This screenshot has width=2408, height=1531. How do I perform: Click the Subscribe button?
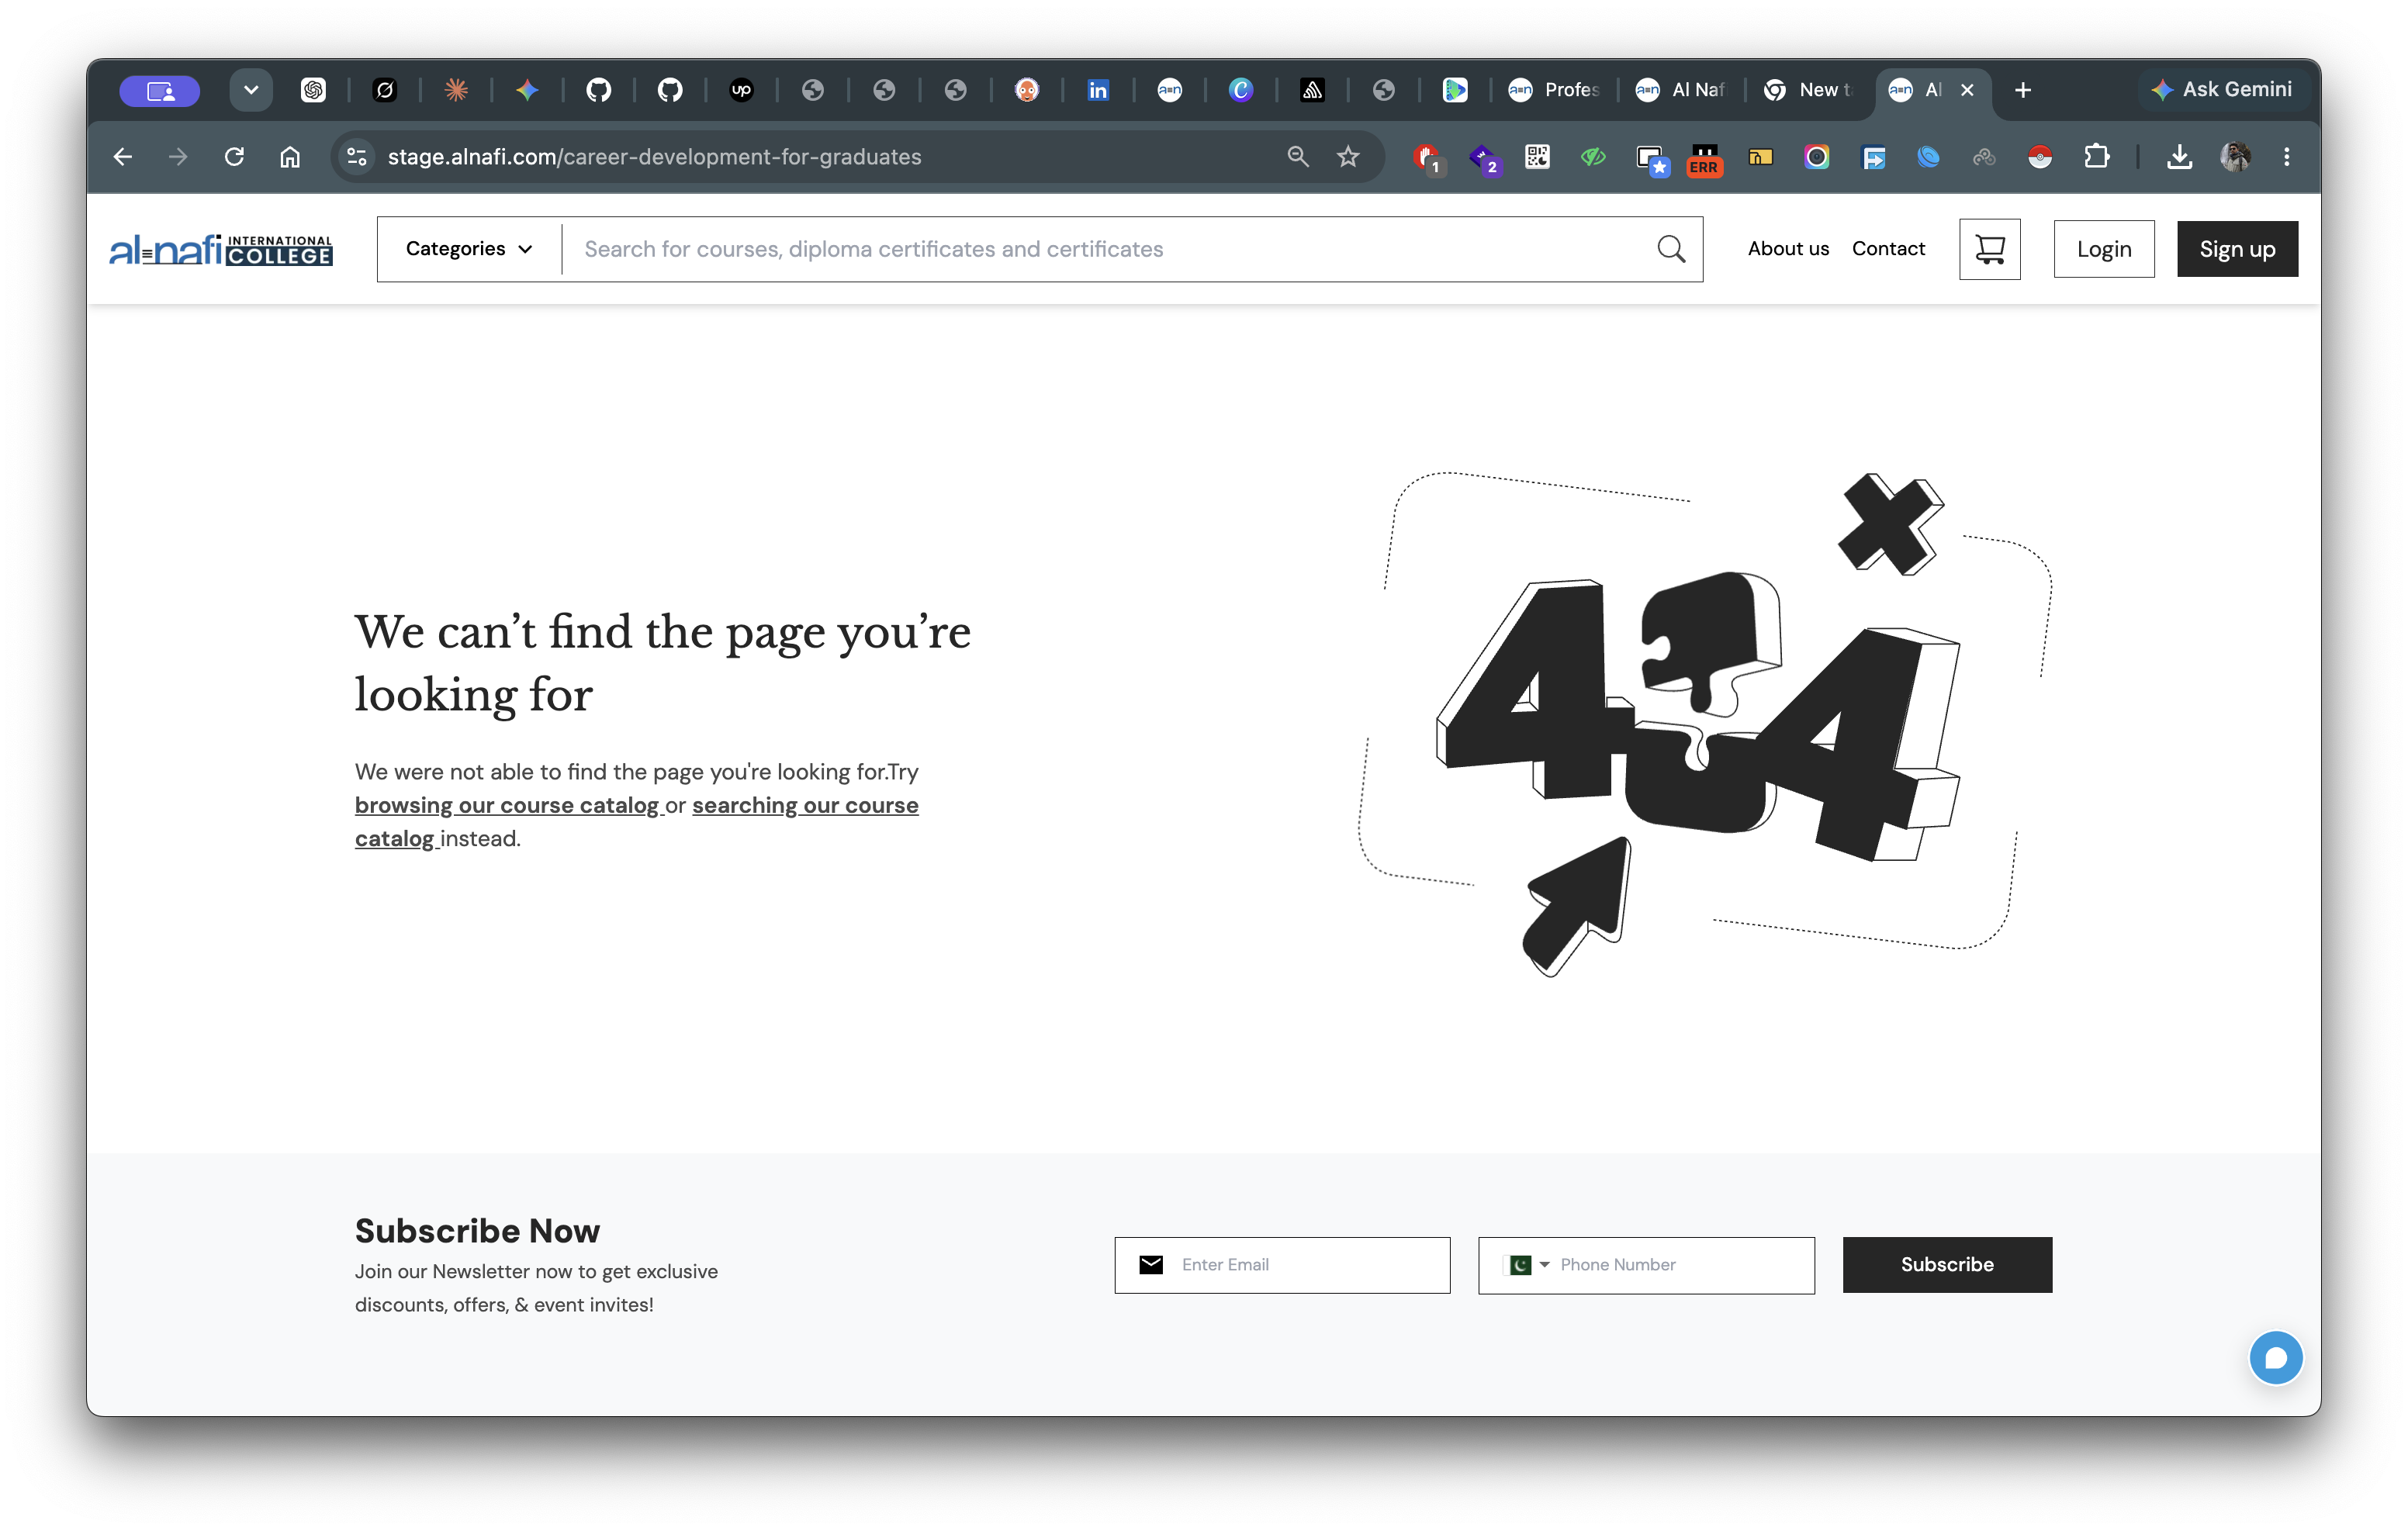pyautogui.click(x=1947, y=1265)
